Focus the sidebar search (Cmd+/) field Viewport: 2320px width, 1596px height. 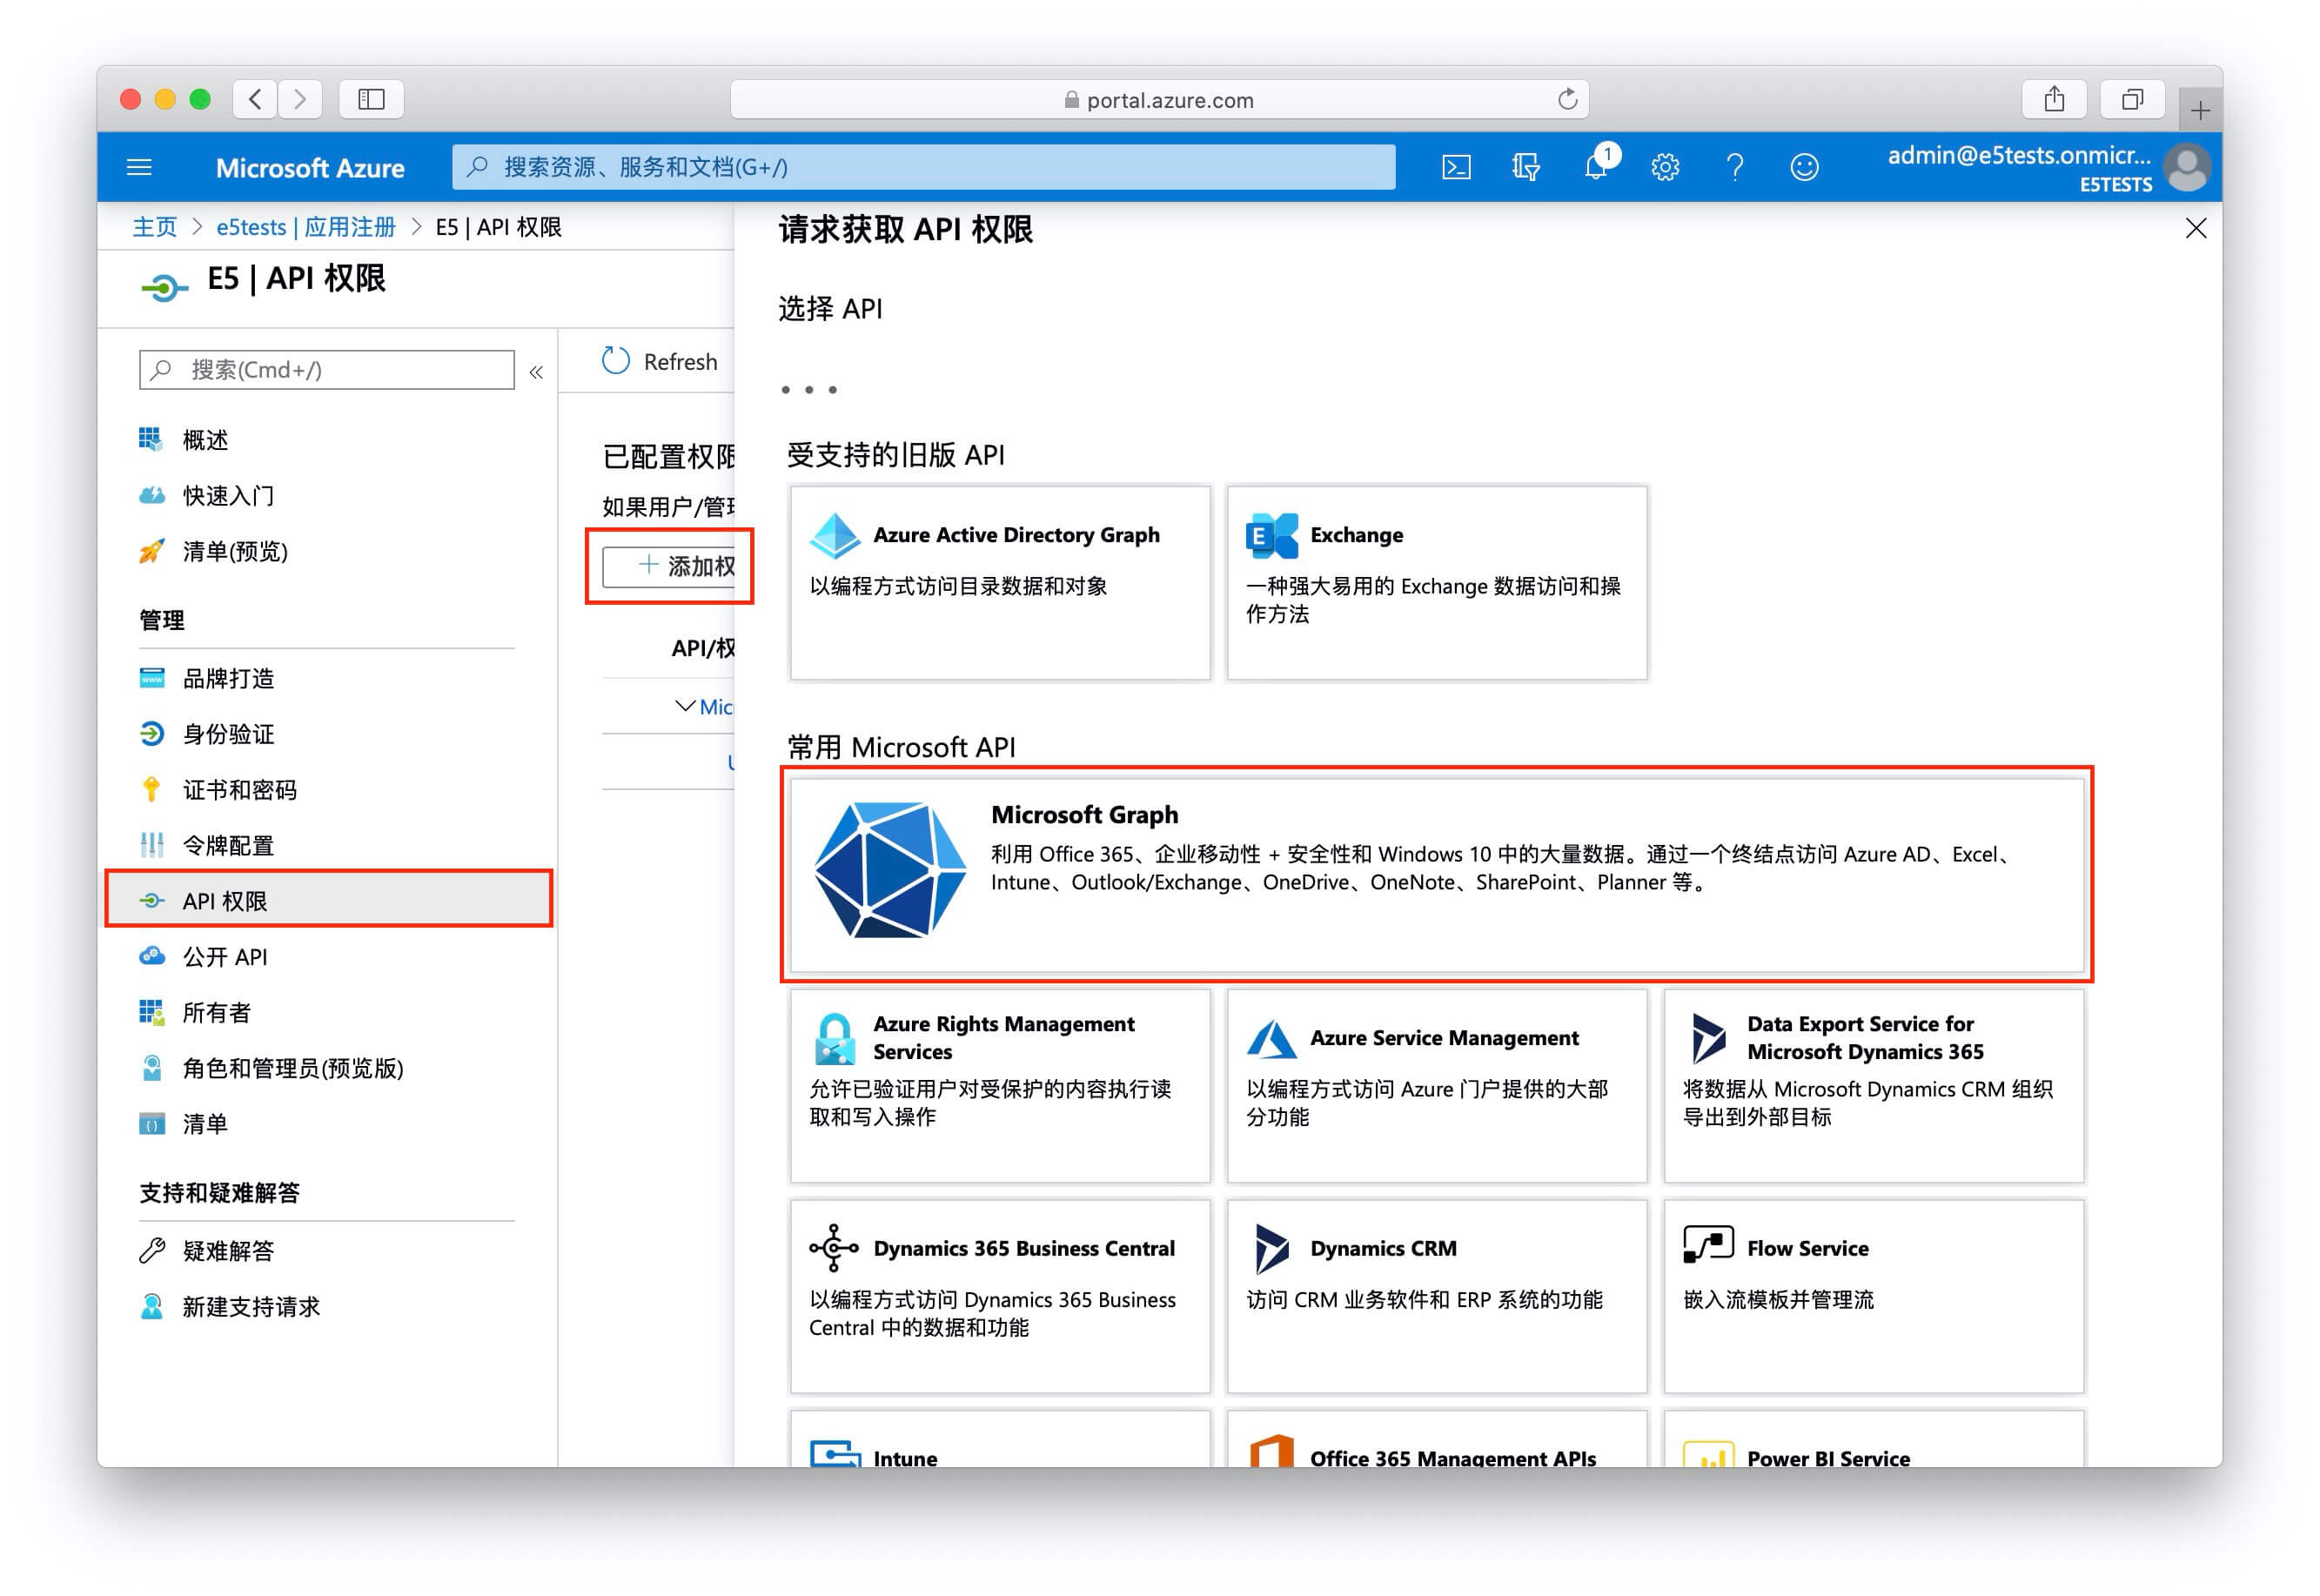[326, 370]
